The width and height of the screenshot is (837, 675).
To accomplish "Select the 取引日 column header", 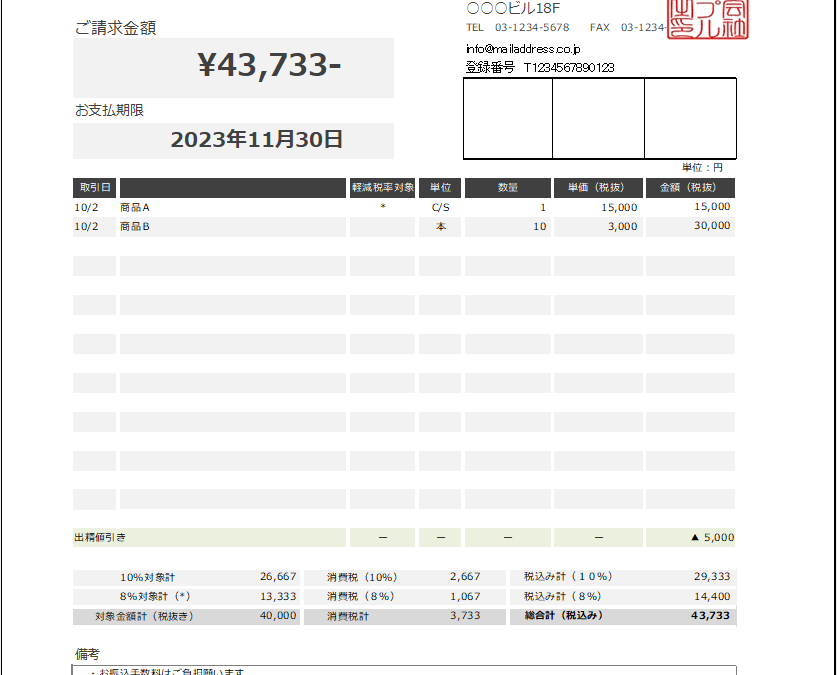I will 94,188.
